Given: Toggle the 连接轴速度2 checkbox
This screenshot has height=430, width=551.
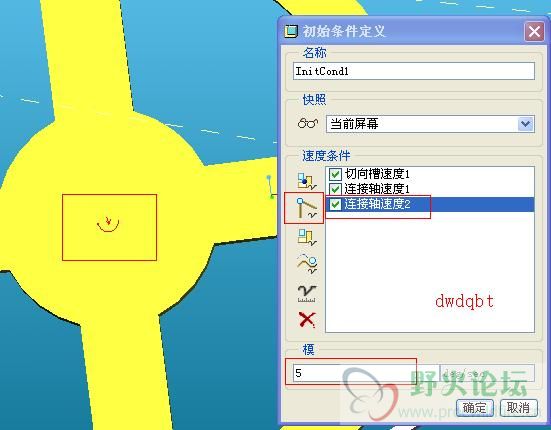Looking at the screenshot, I should [x=335, y=204].
